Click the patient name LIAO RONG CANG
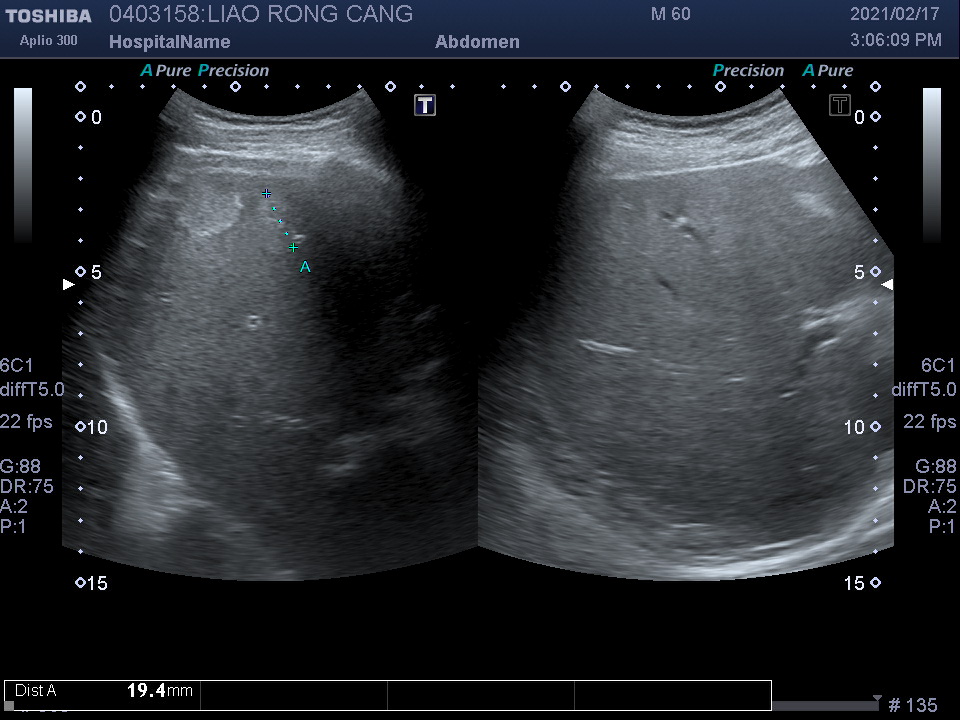This screenshot has height=720, width=960. point(309,14)
